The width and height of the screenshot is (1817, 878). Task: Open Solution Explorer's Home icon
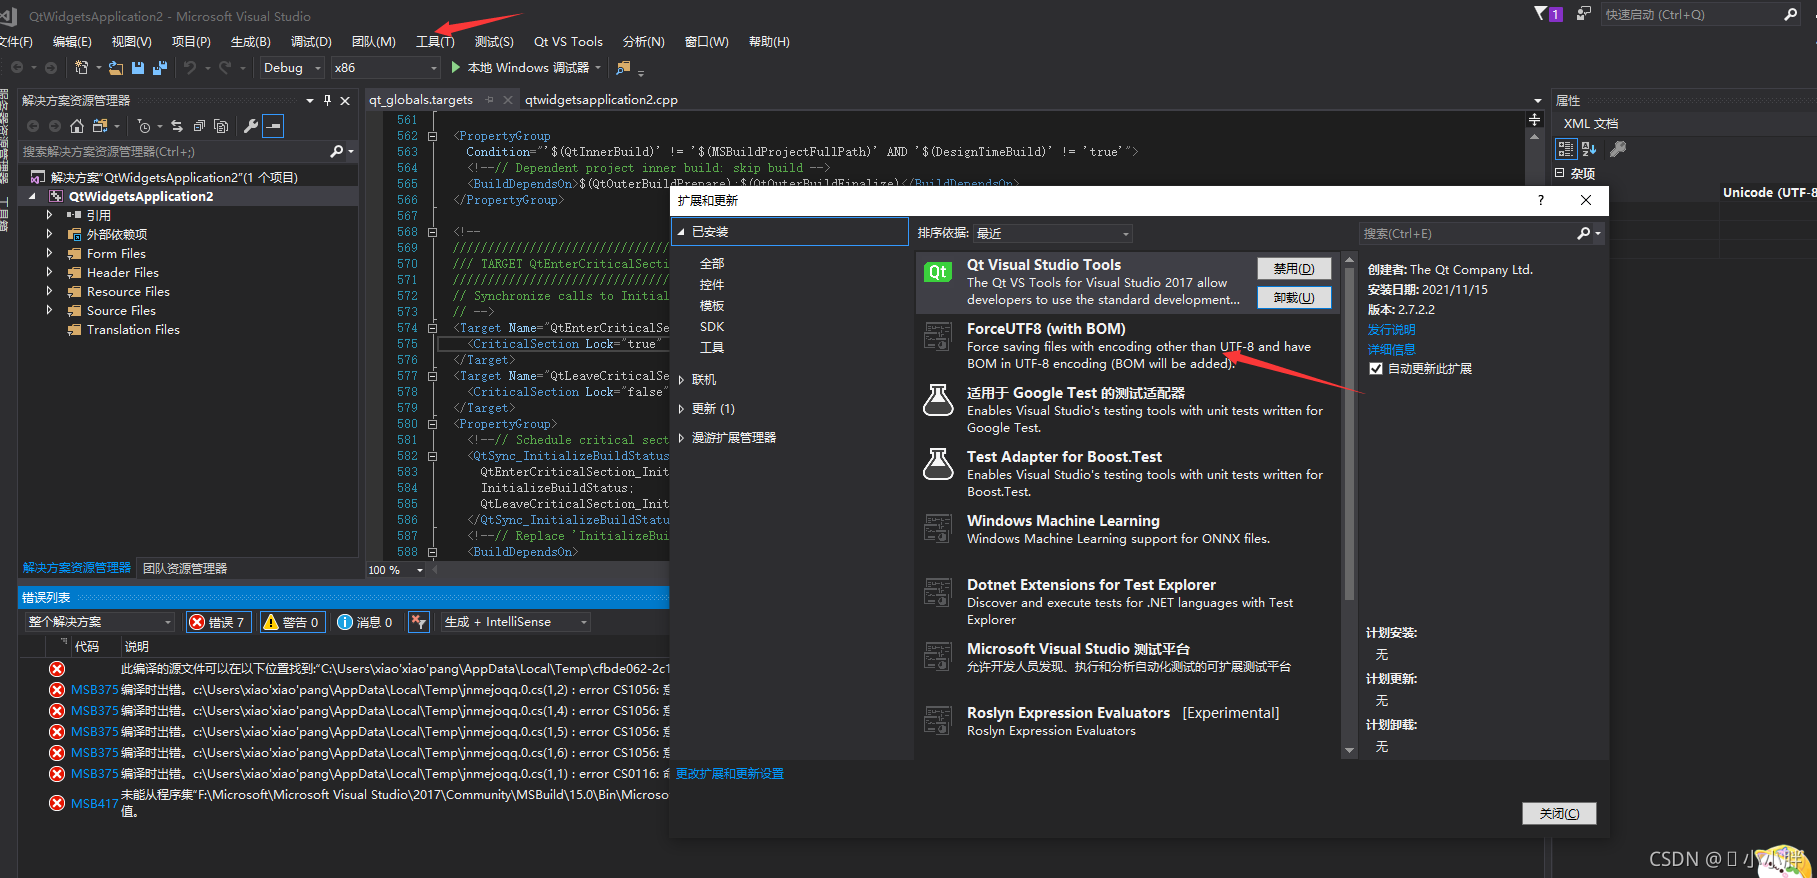(x=77, y=126)
